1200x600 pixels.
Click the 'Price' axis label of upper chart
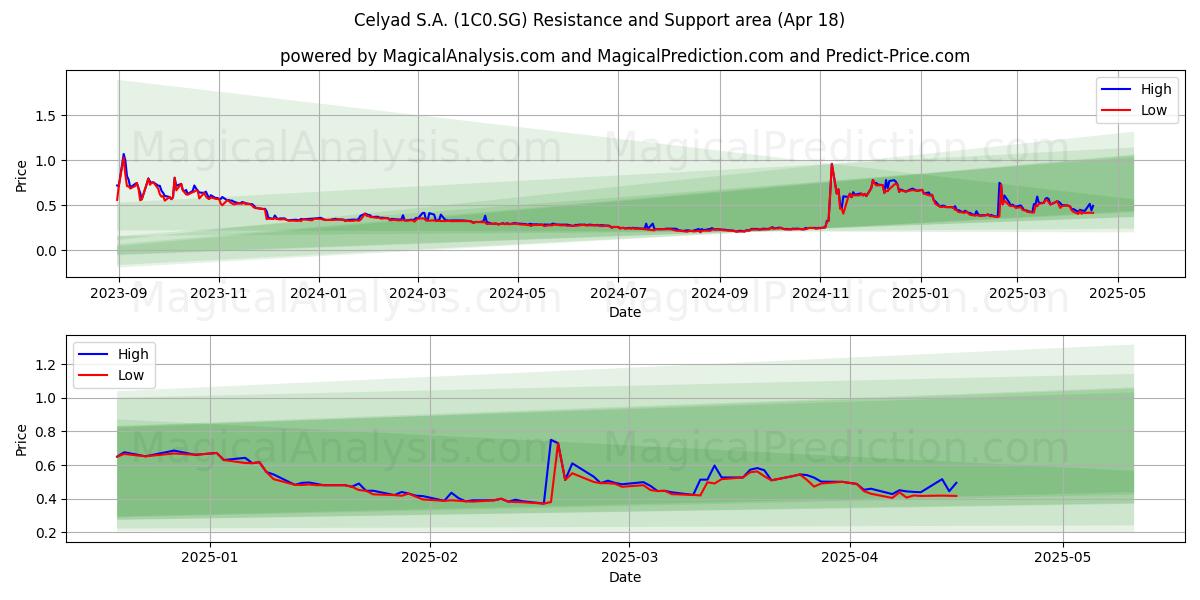click(22, 174)
